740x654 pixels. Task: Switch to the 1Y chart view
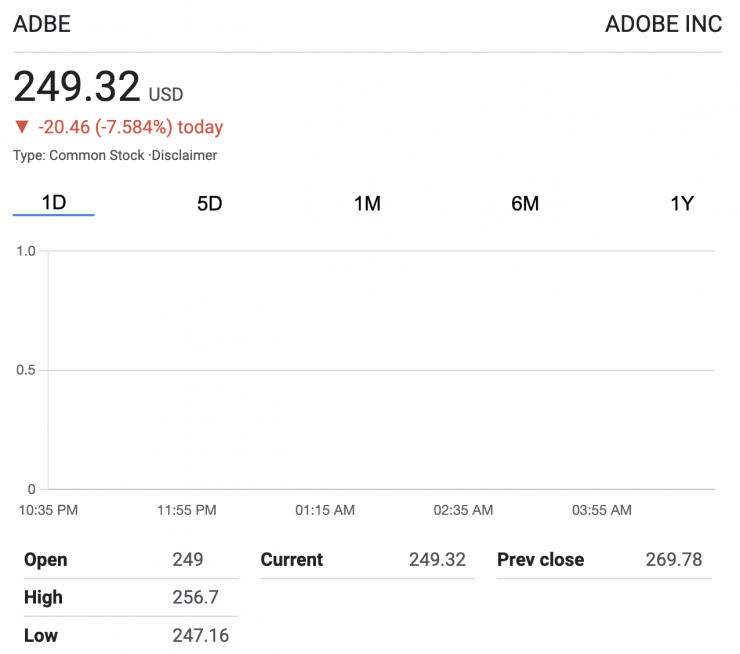[x=681, y=203]
